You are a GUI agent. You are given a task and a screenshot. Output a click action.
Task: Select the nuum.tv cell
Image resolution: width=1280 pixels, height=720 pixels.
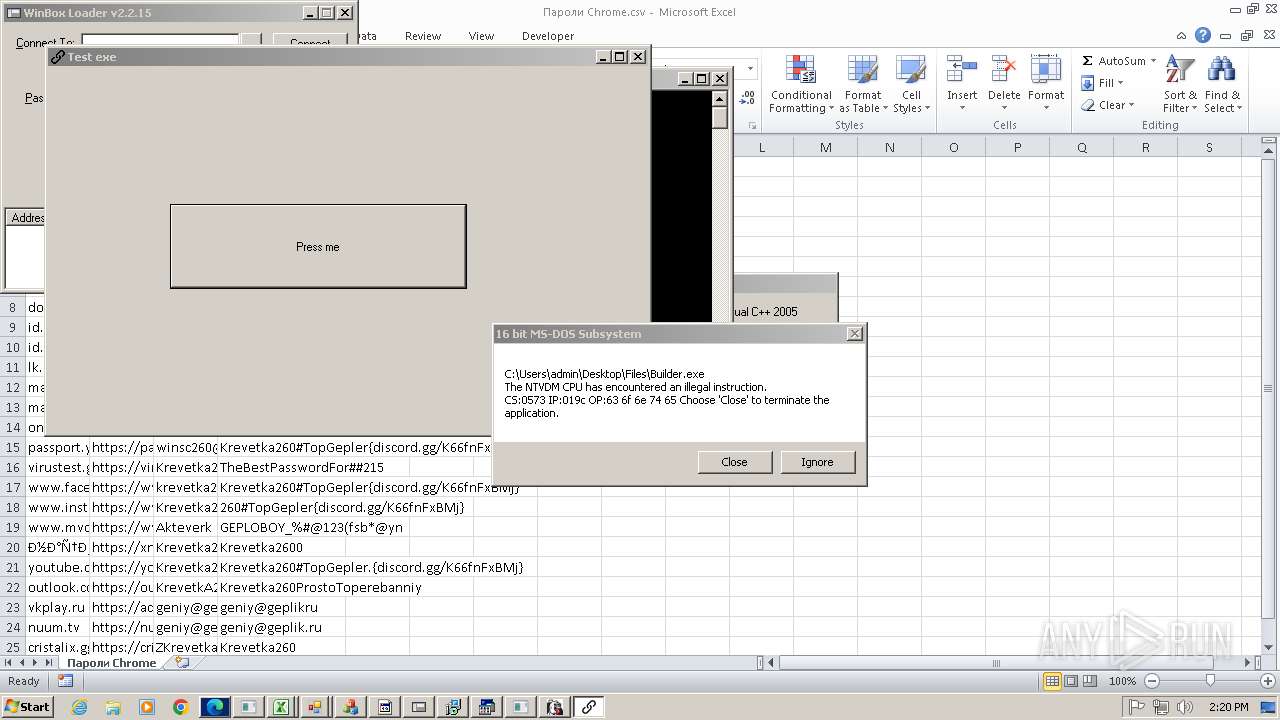click(x=57, y=627)
